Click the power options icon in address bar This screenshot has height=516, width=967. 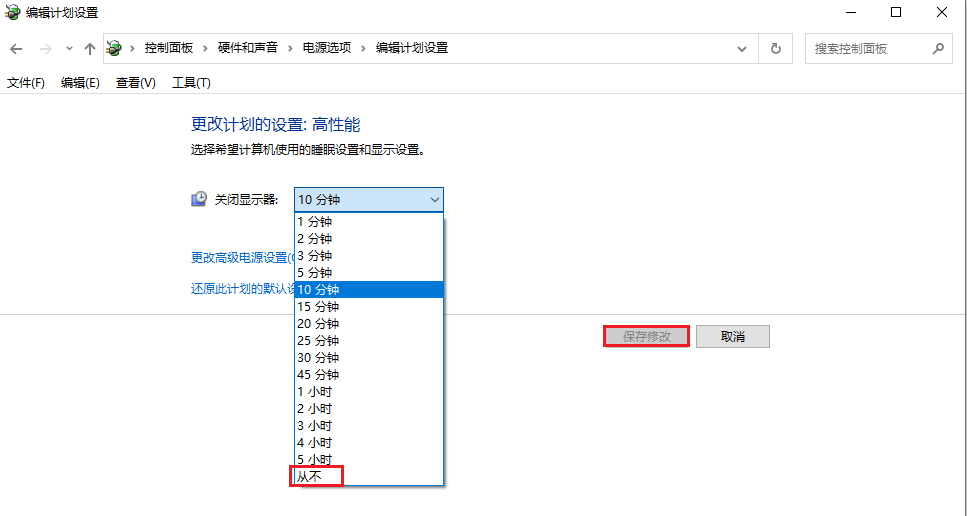tap(115, 48)
